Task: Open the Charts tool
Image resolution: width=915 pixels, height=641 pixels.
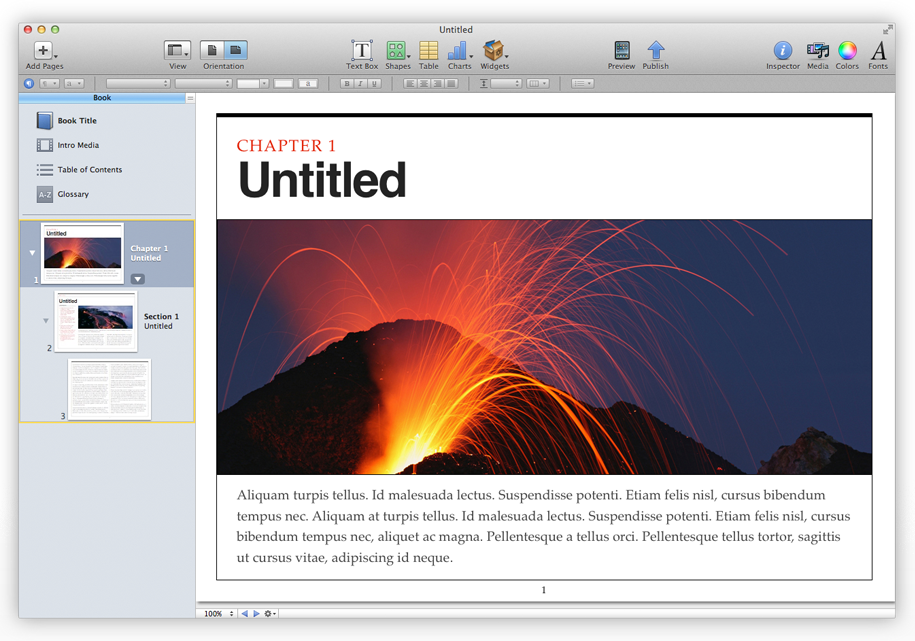Action: click(458, 50)
